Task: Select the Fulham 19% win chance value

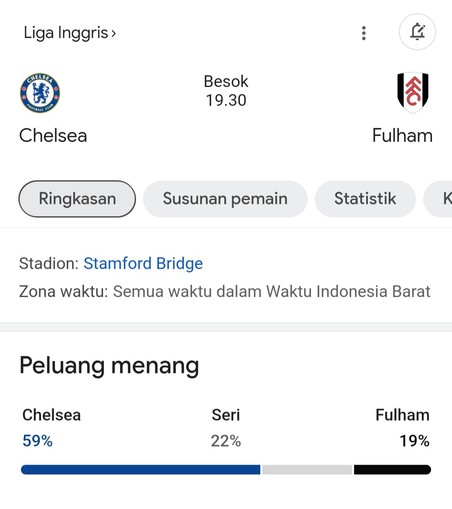Action: click(414, 441)
